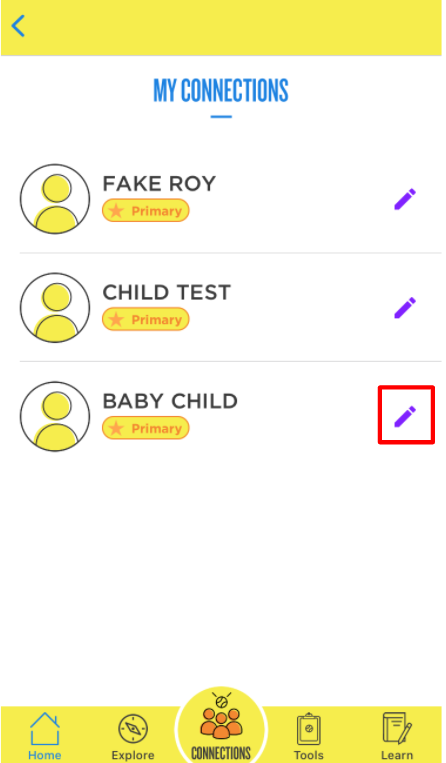Edit the FAKE ROY connection

click(405, 199)
